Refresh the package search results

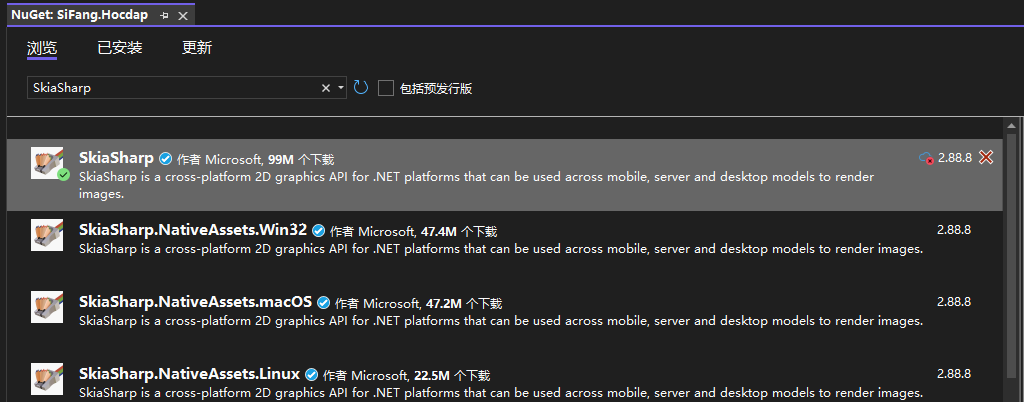360,87
